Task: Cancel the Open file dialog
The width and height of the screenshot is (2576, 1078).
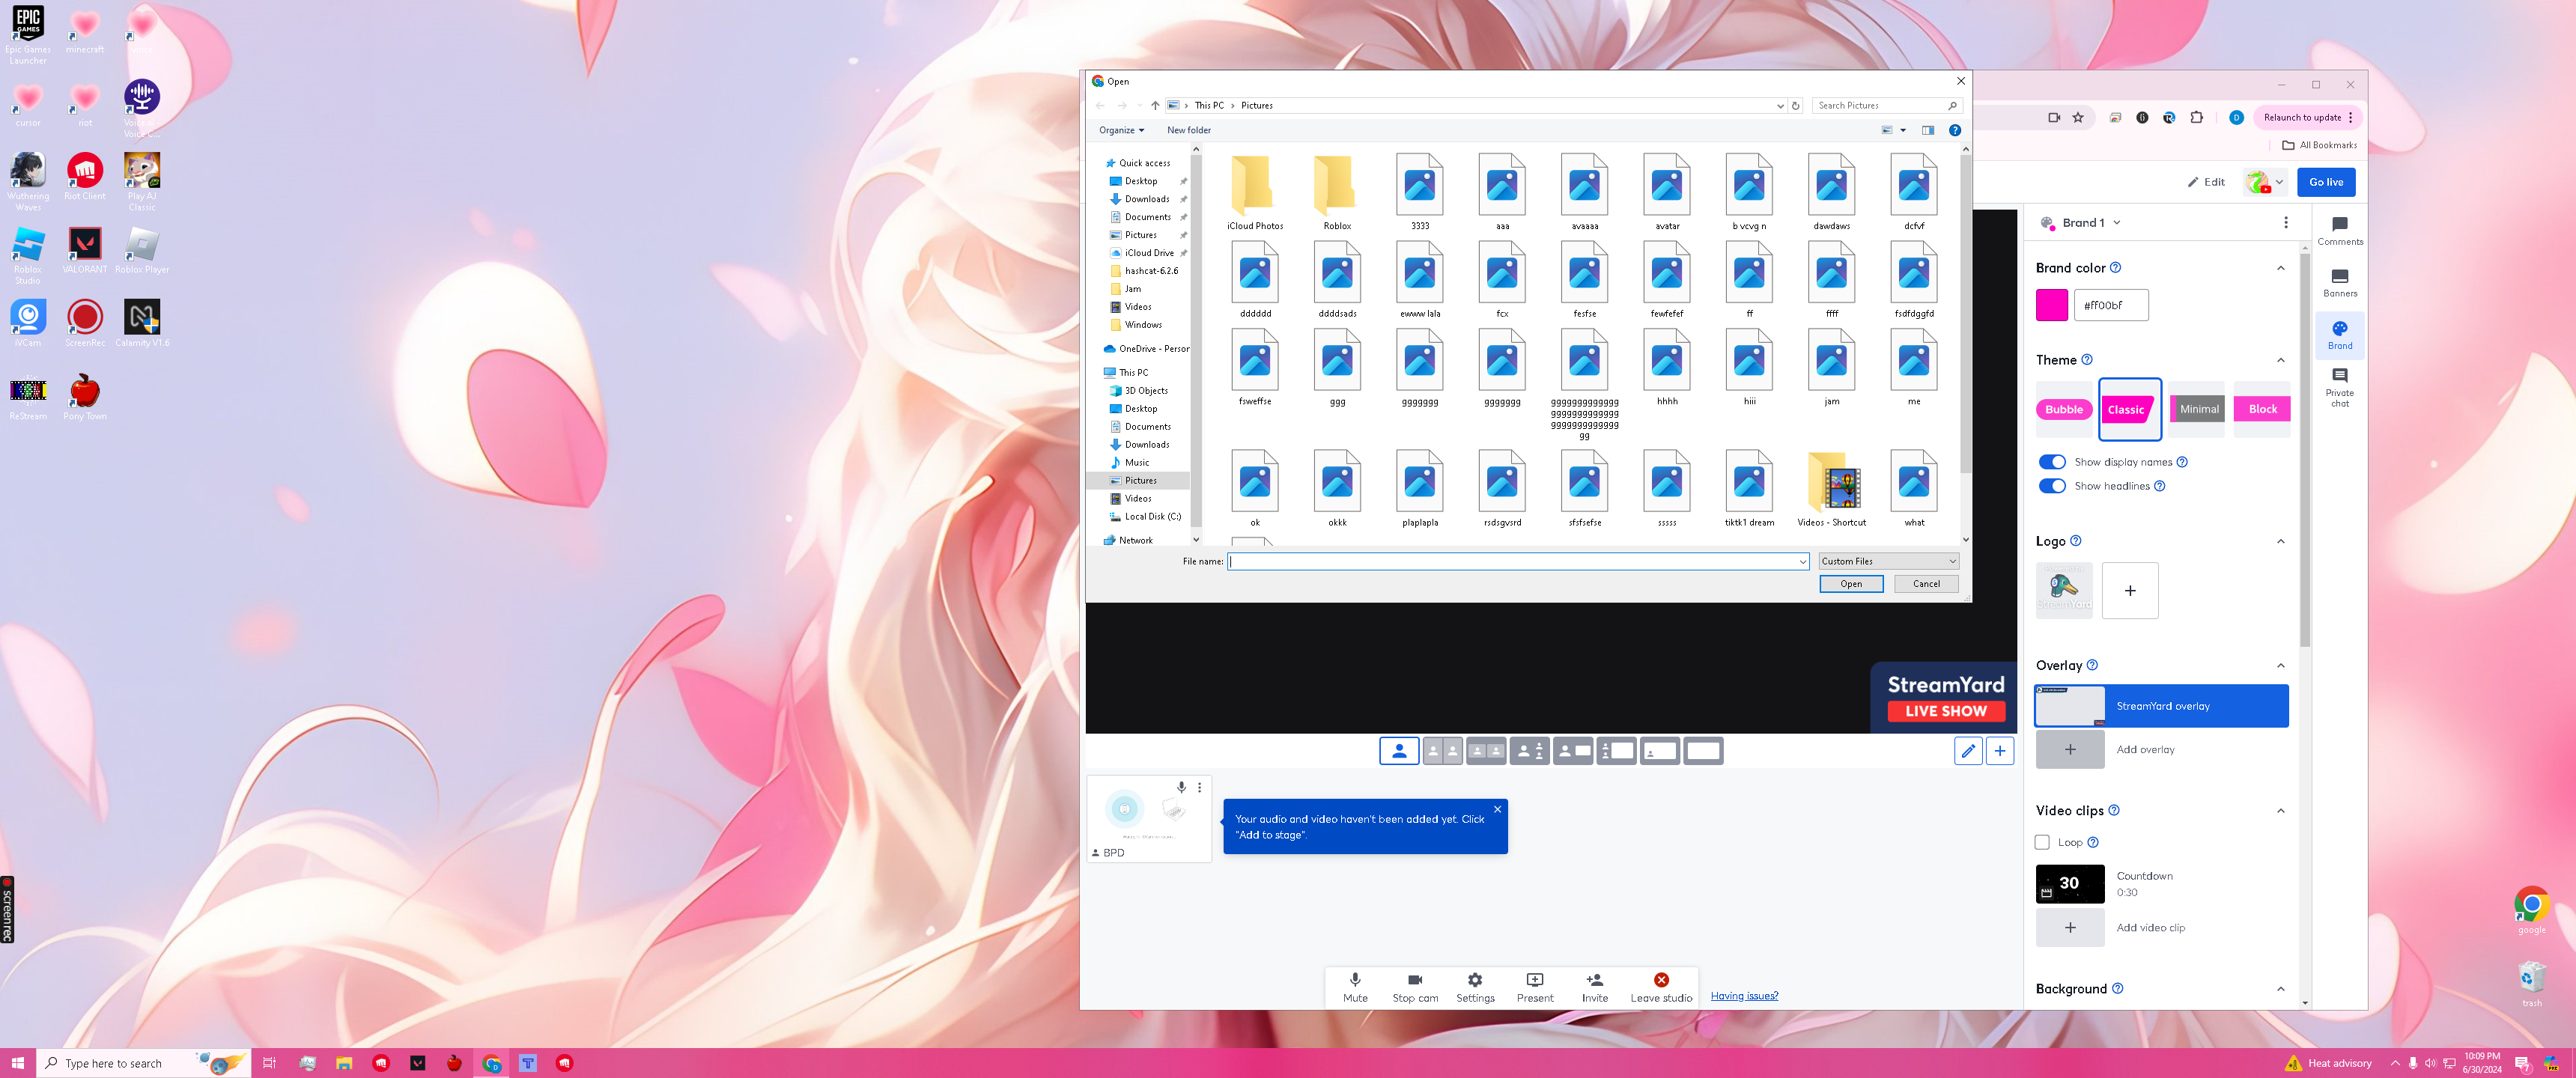Action: tap(1926, 584)
